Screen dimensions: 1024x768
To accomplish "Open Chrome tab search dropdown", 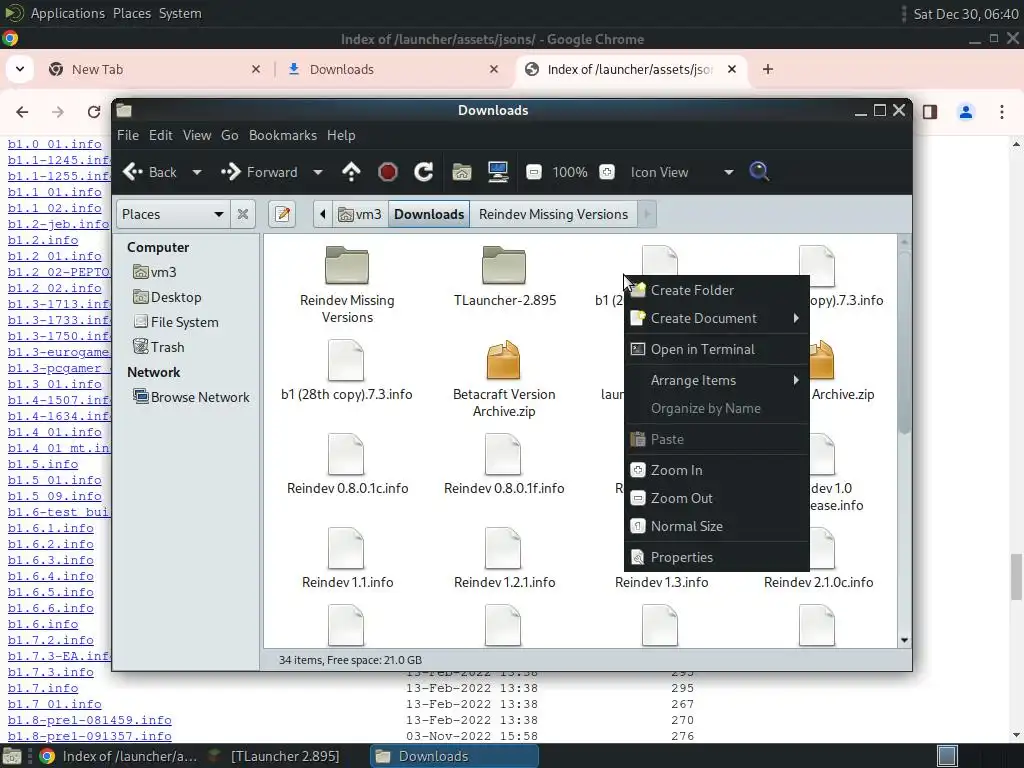I will tap(20, 69).
